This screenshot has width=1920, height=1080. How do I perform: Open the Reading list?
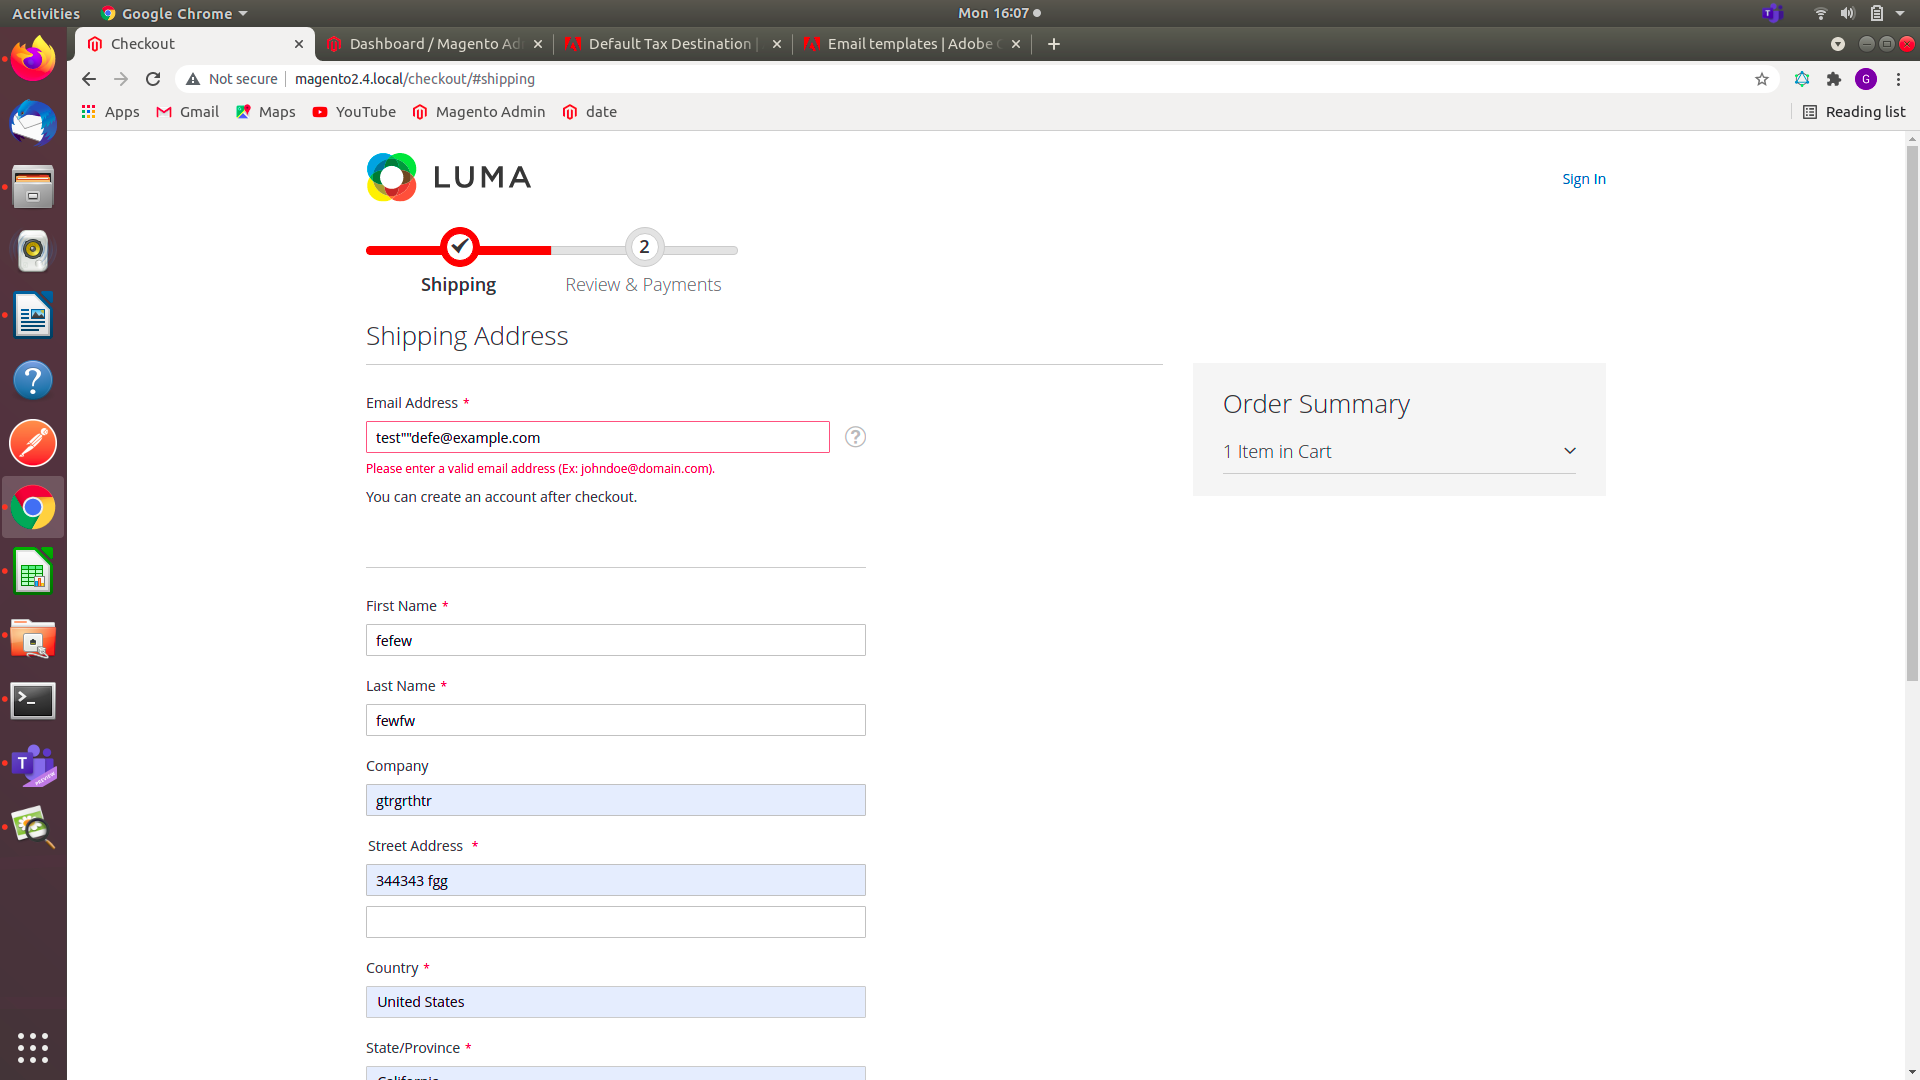(1853, 112)
